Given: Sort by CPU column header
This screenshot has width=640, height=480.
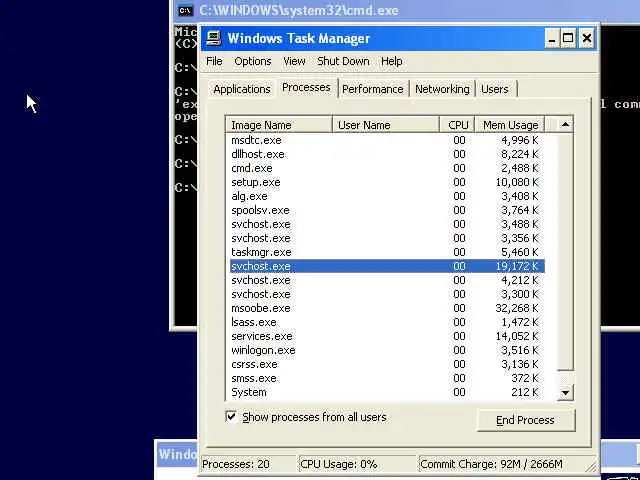Looking at the screenshot, I should [457, 125].
